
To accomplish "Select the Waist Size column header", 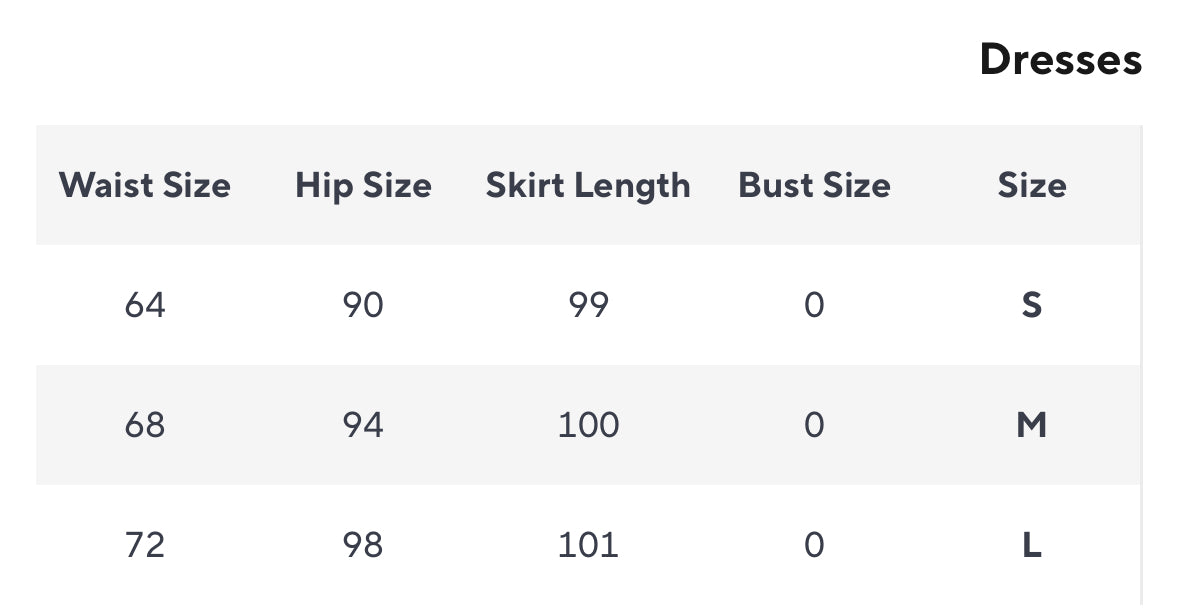I will 145,185.
